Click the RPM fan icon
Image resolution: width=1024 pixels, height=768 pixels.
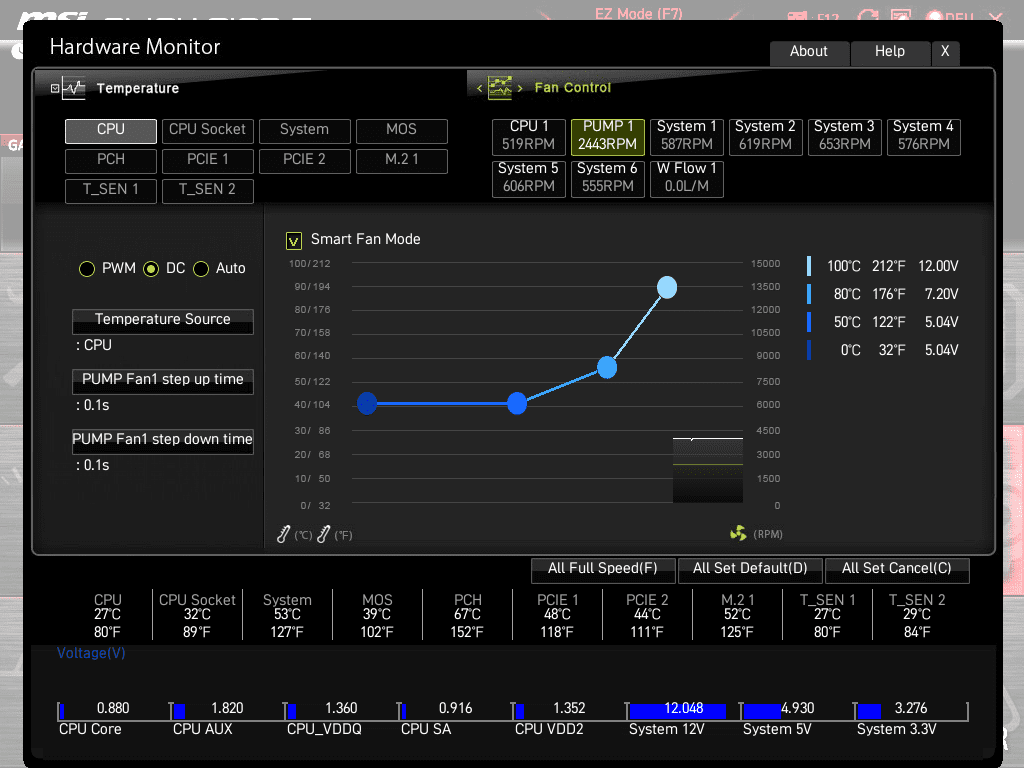[x=738, y=534]
